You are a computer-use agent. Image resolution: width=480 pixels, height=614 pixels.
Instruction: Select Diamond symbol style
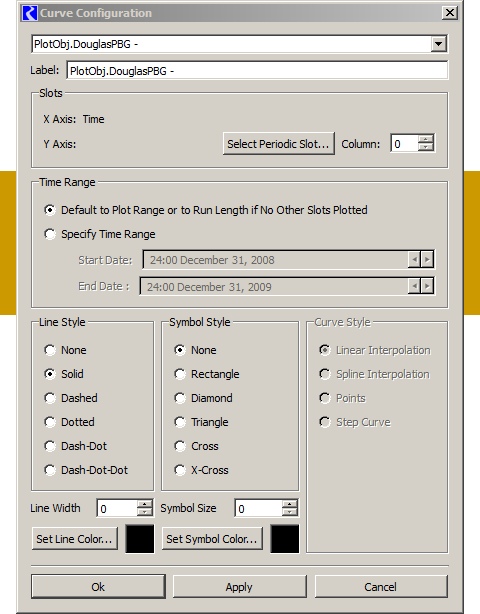[204, 398]
